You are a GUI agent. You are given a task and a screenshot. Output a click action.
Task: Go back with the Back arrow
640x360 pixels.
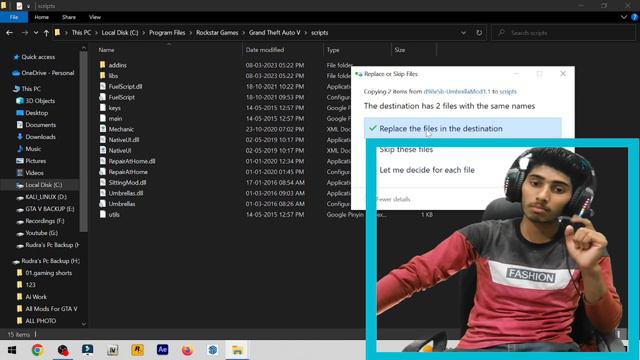click(9, 33)
